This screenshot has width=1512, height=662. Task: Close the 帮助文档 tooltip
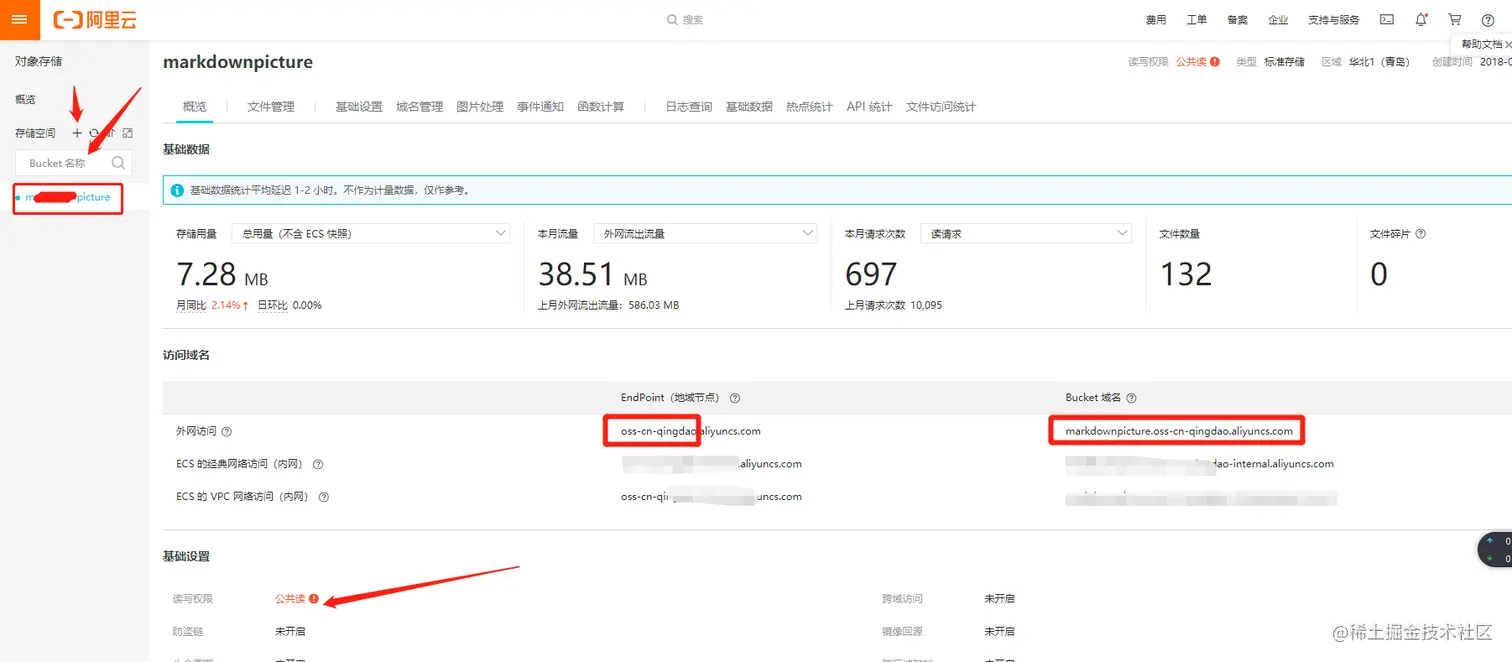[1507, 44]
